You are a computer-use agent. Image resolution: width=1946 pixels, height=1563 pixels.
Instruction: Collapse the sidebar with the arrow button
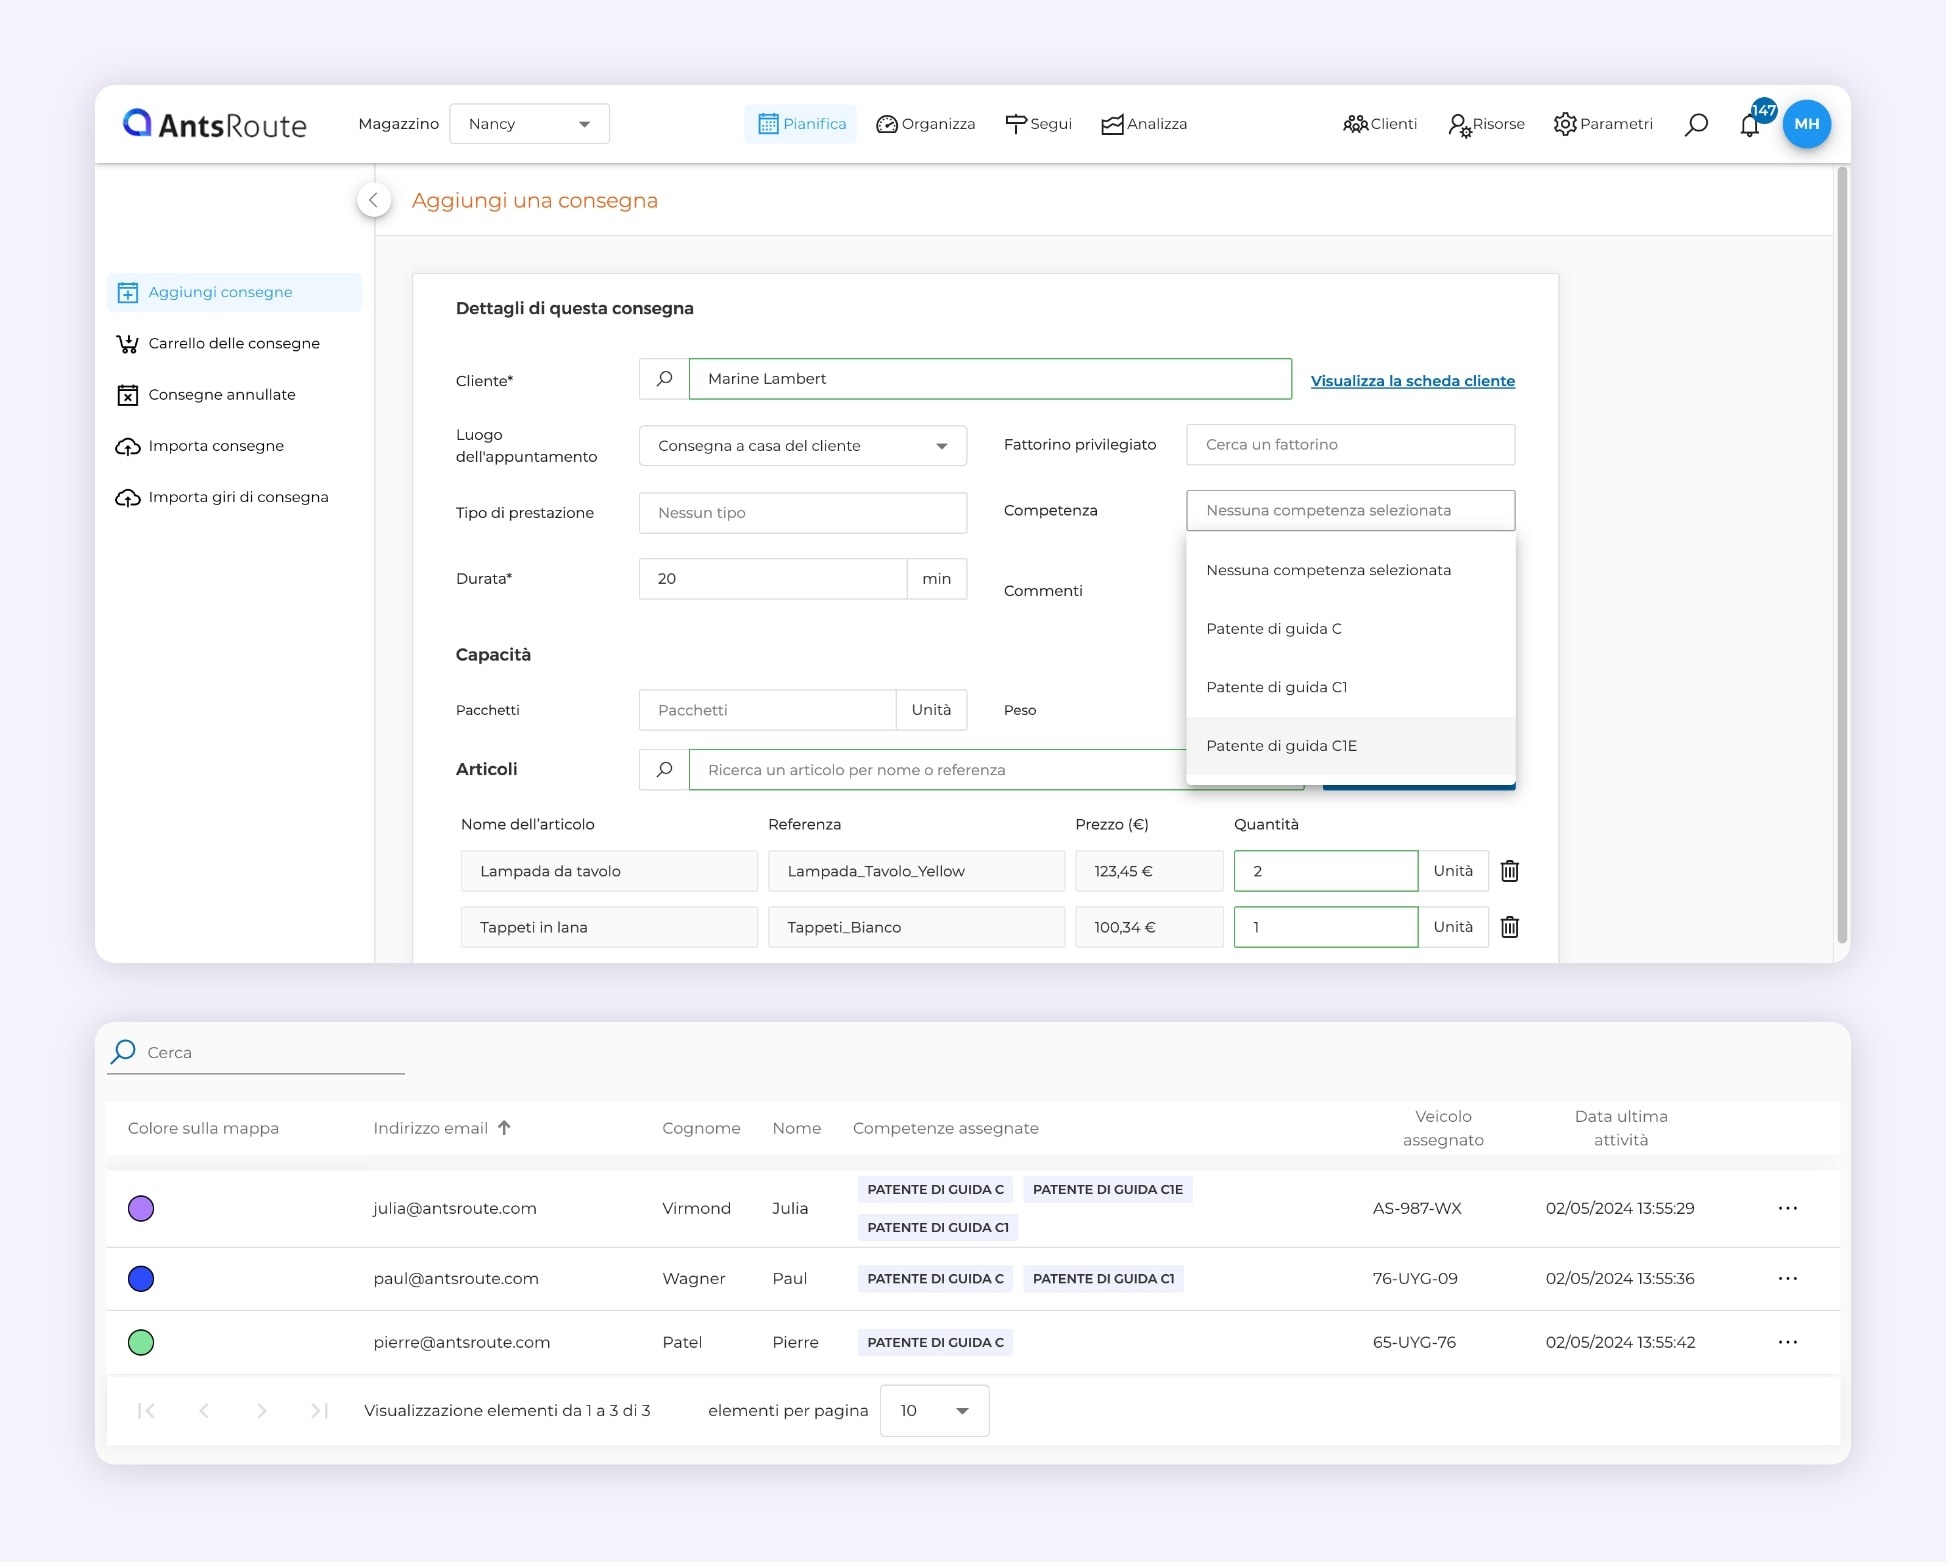click(373, 200)
